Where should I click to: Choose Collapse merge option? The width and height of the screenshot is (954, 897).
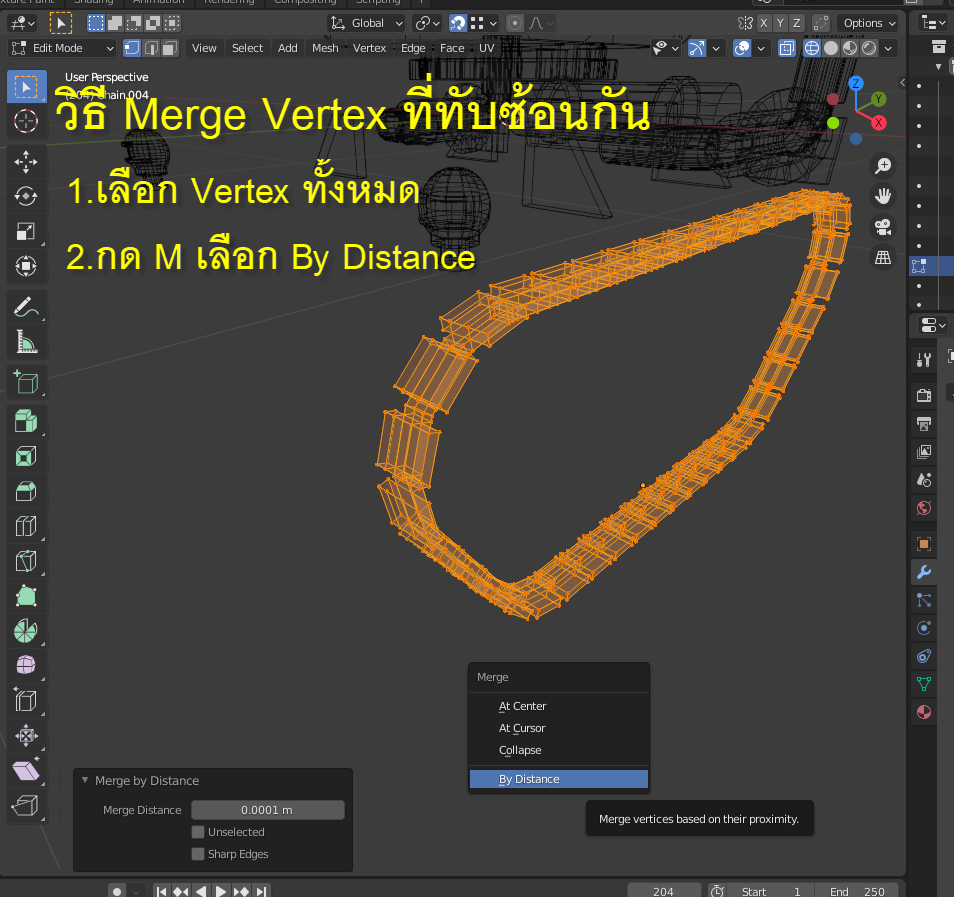[x=559, y=750]
